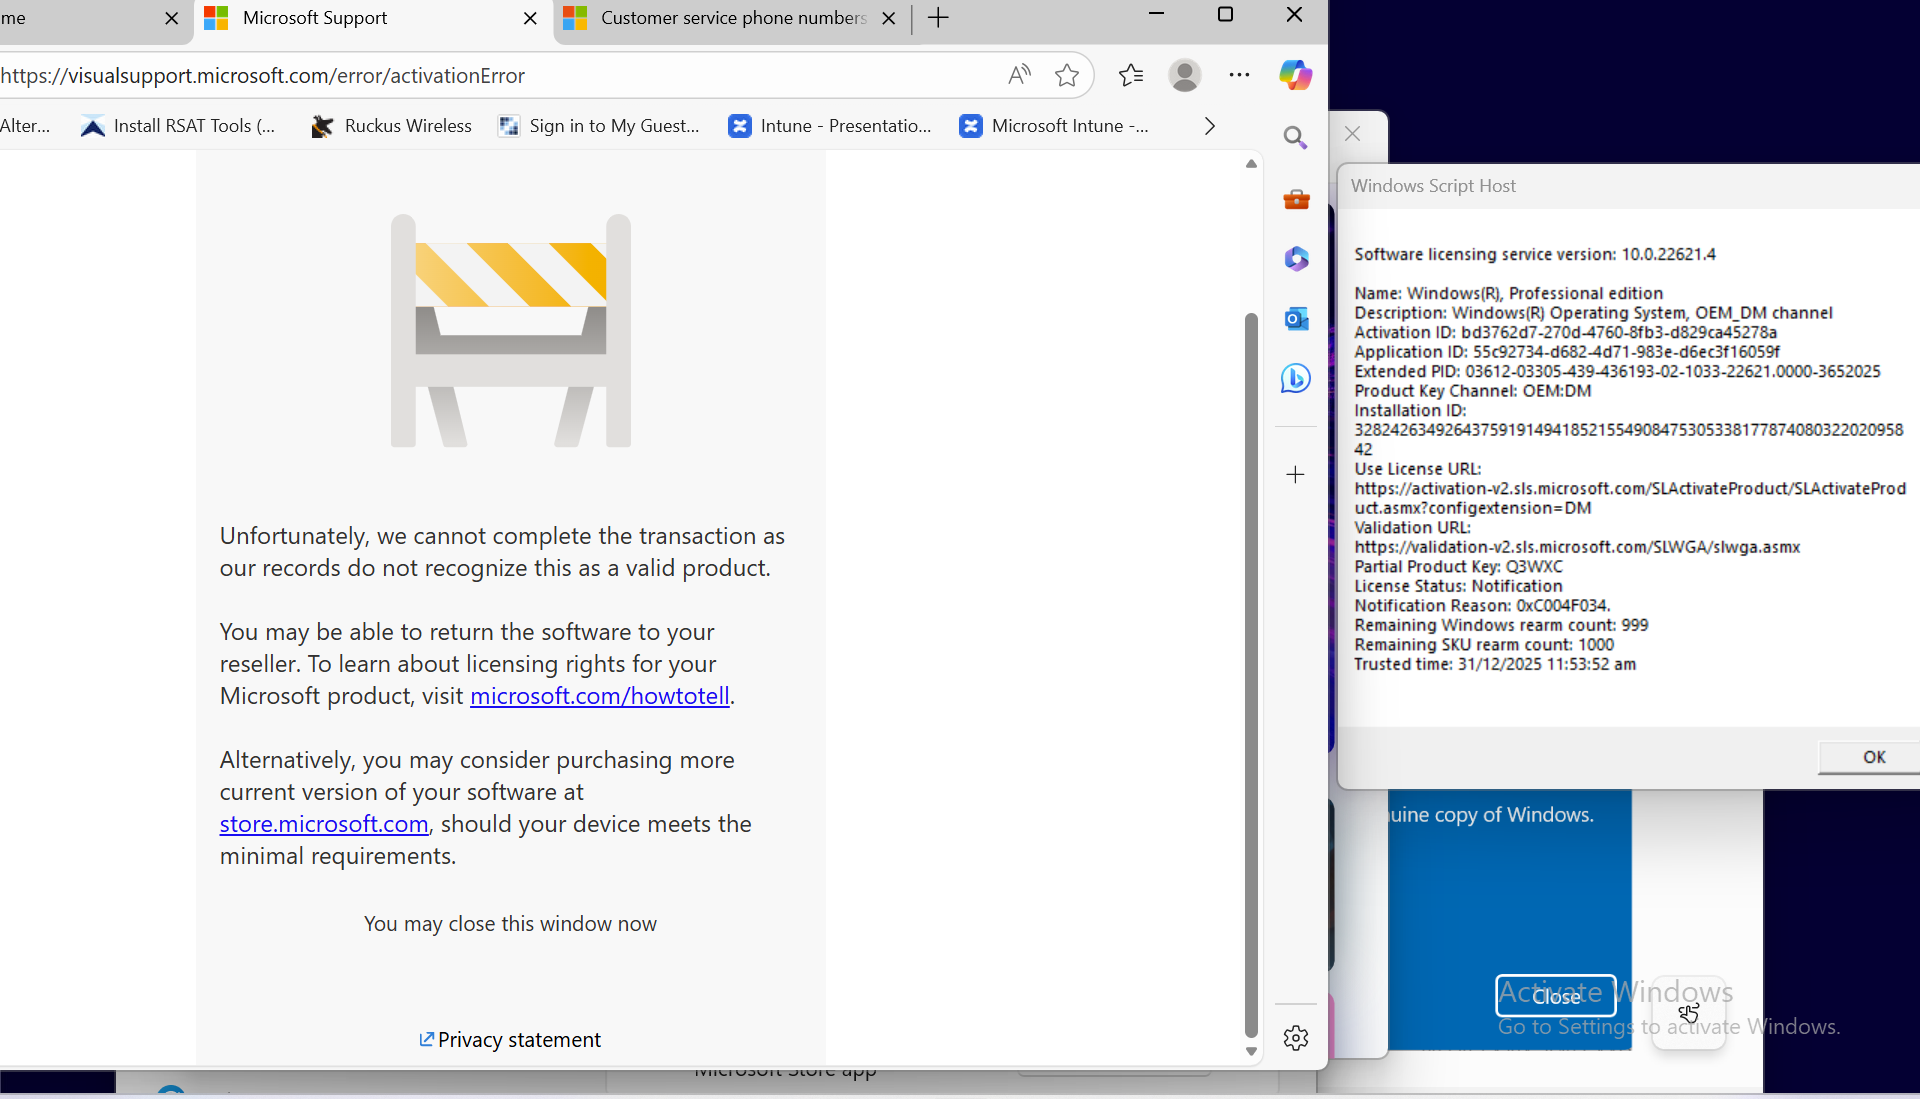
Task: Open sidebar search magnifier icon
Action: pos(1296,138)
